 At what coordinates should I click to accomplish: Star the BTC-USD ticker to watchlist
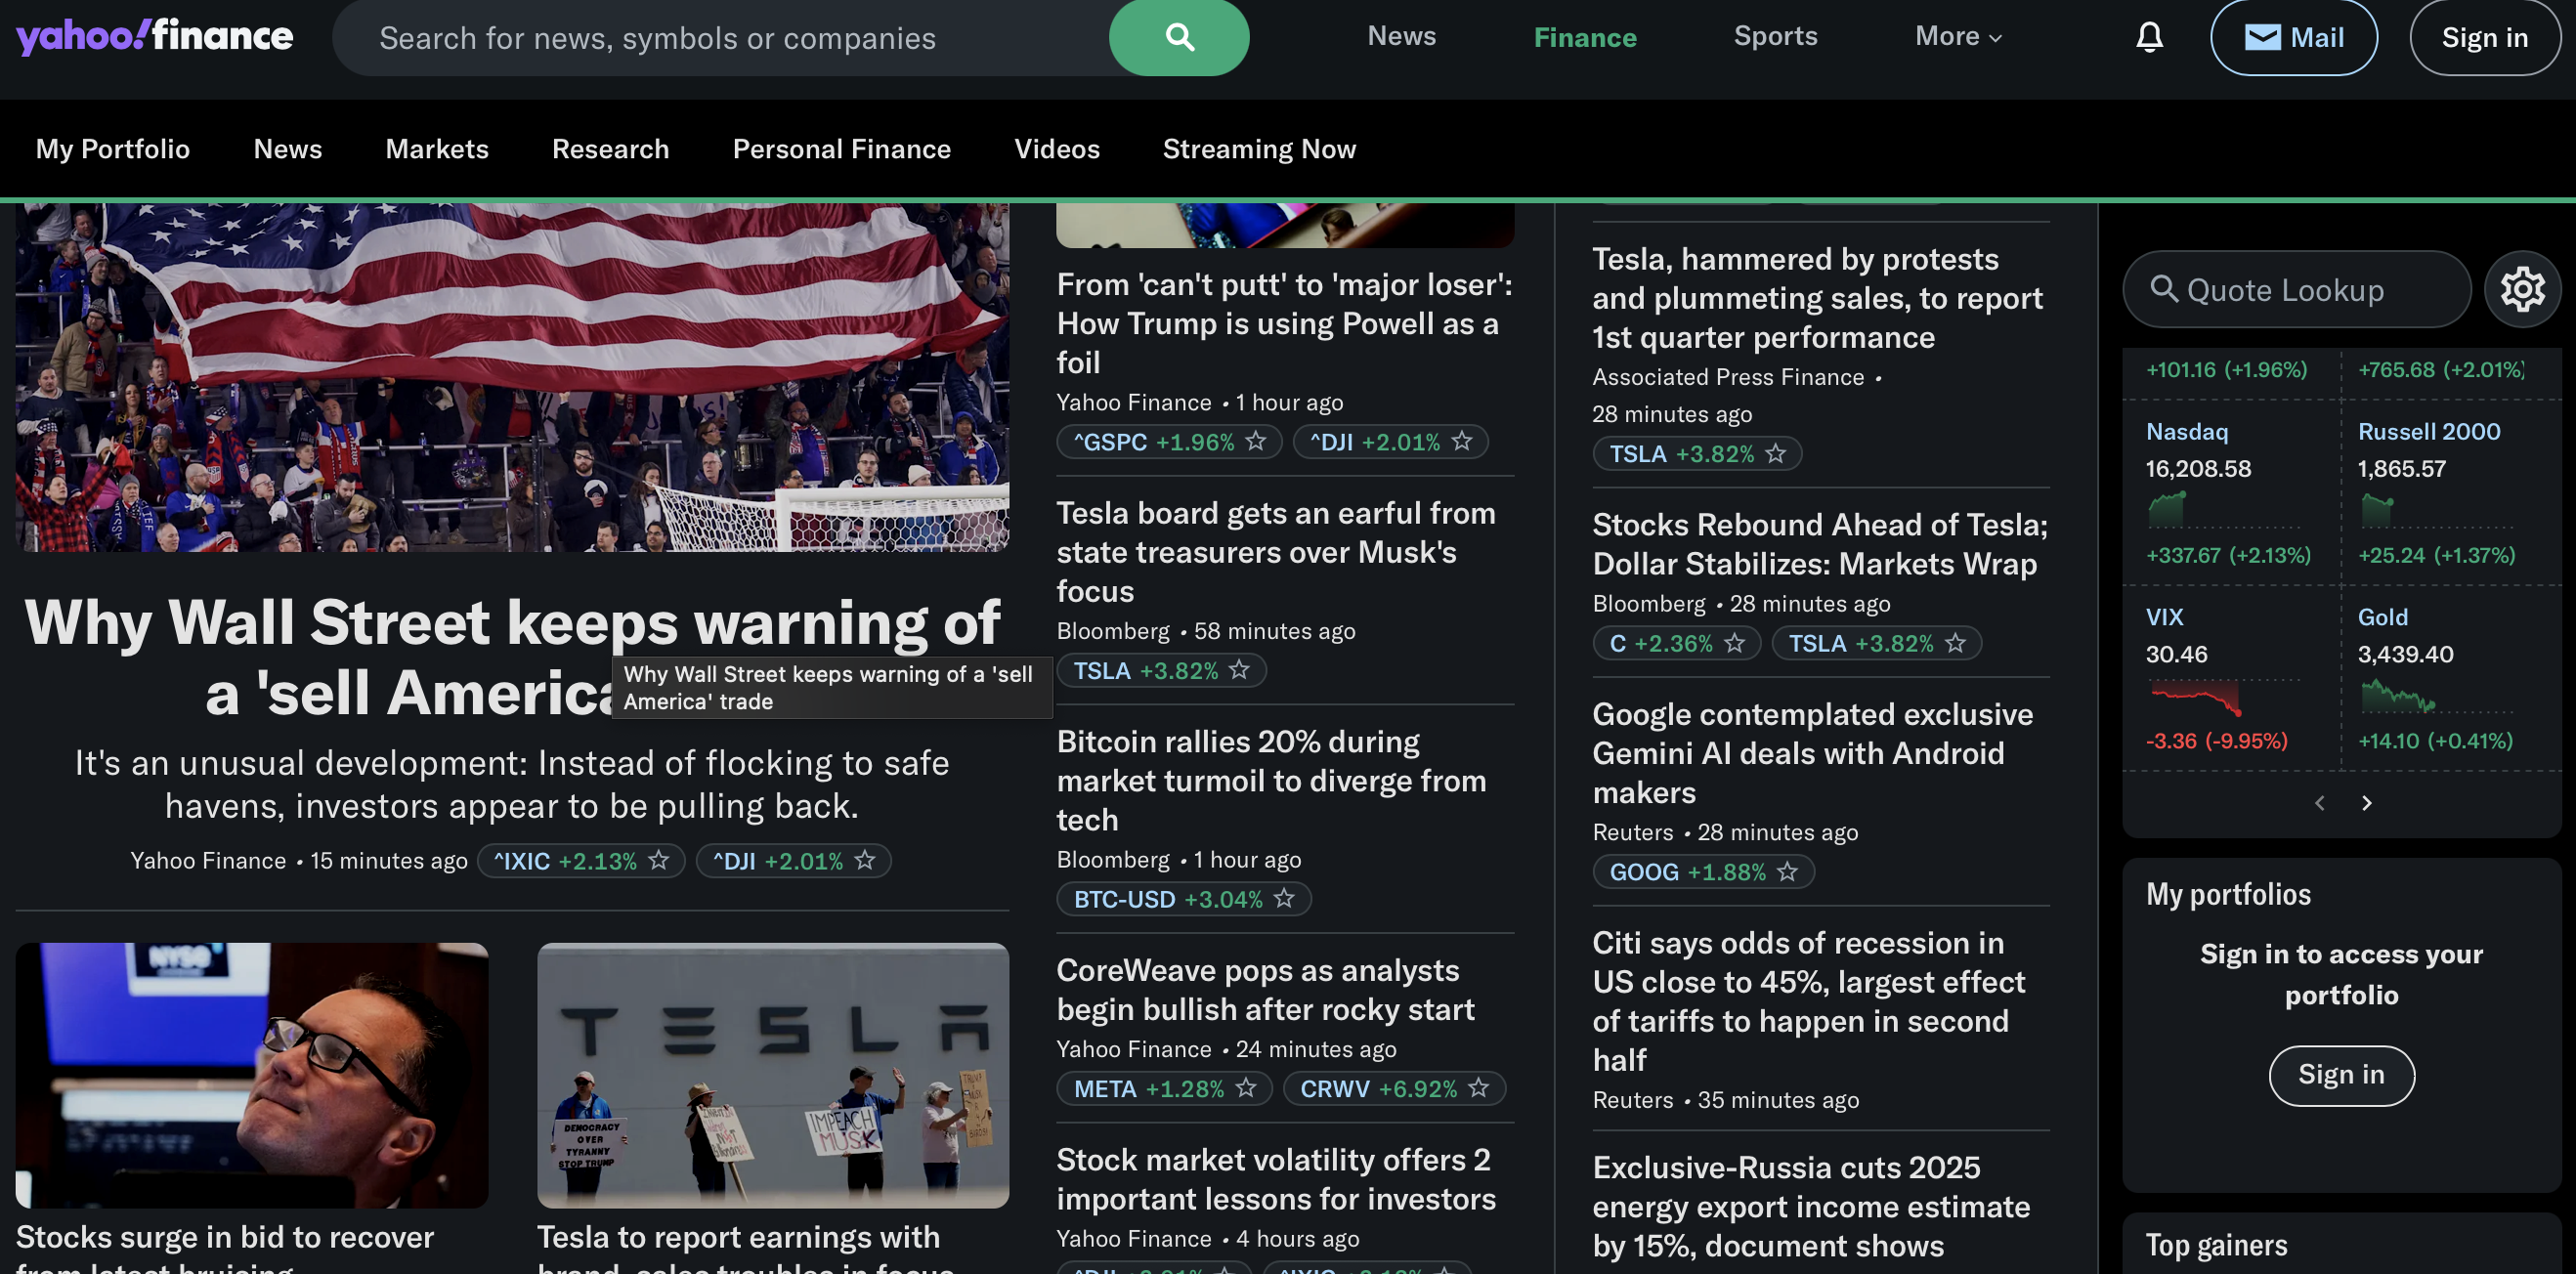(1284, 899)
